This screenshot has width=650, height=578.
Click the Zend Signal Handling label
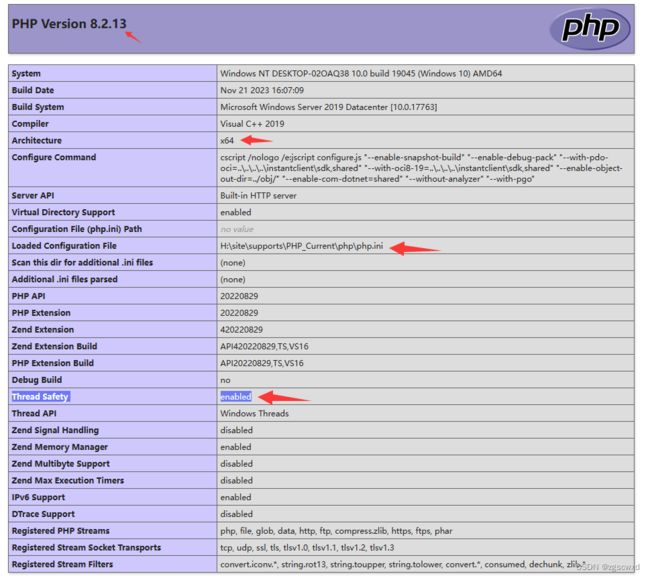pyautogui.click(x=55, y=430)
